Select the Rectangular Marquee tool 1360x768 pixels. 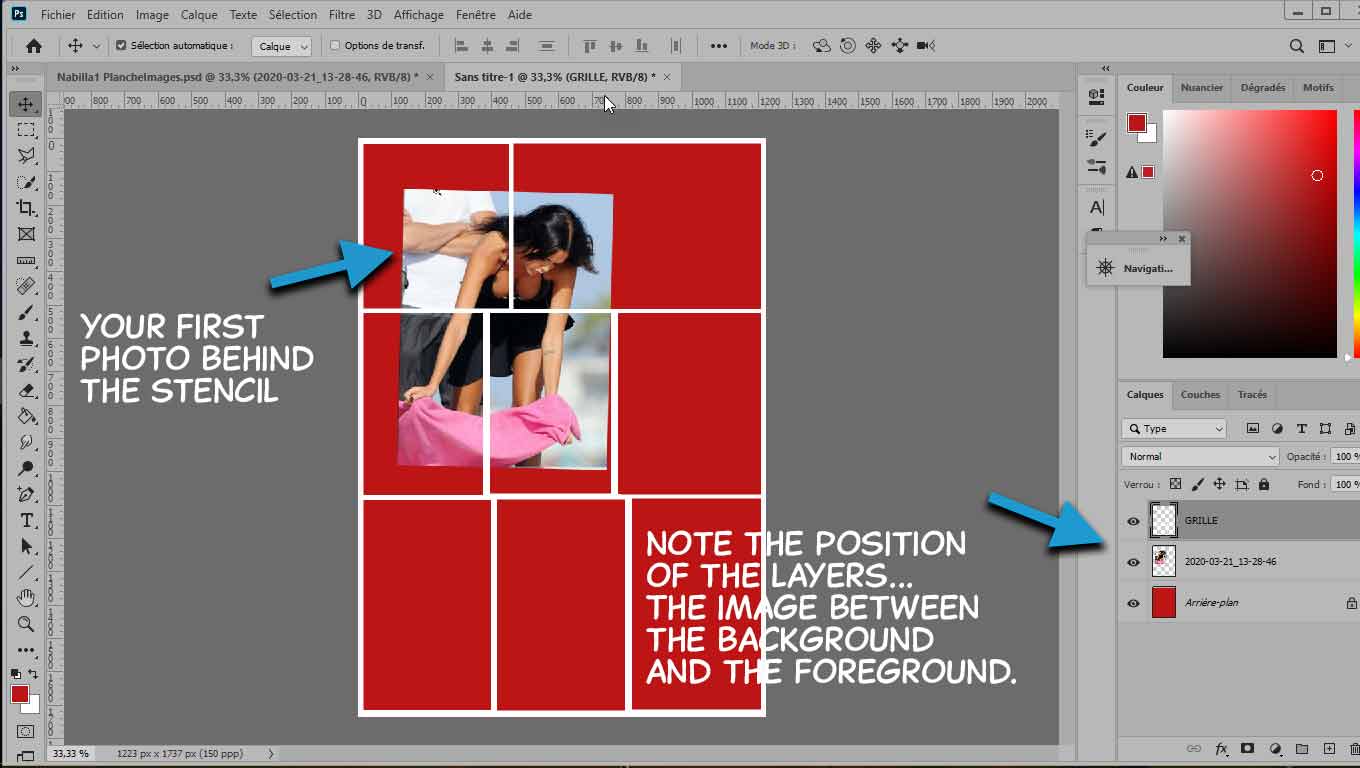(26, 130)
